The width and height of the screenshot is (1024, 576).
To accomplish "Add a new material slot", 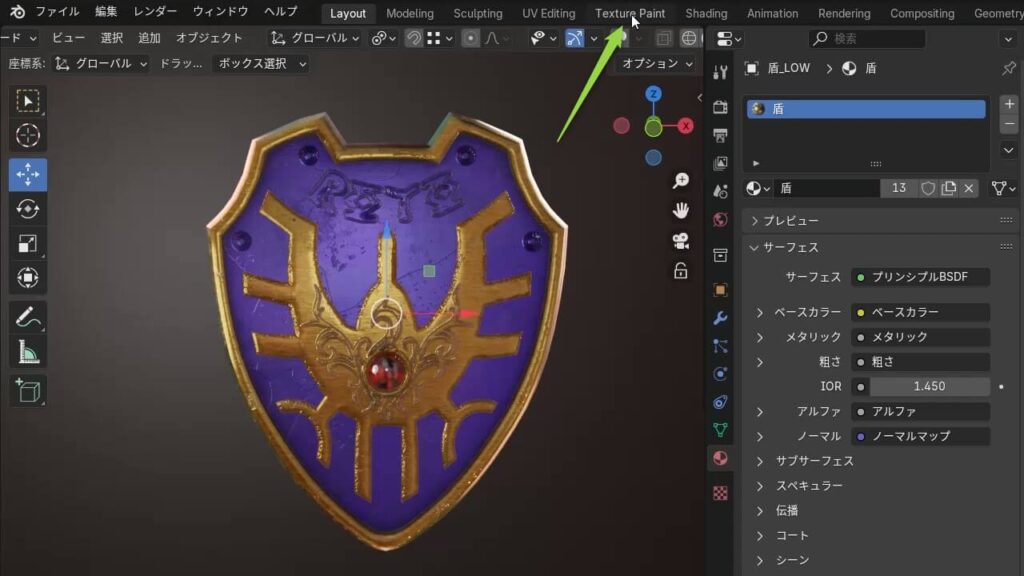I will [1009, 104].
